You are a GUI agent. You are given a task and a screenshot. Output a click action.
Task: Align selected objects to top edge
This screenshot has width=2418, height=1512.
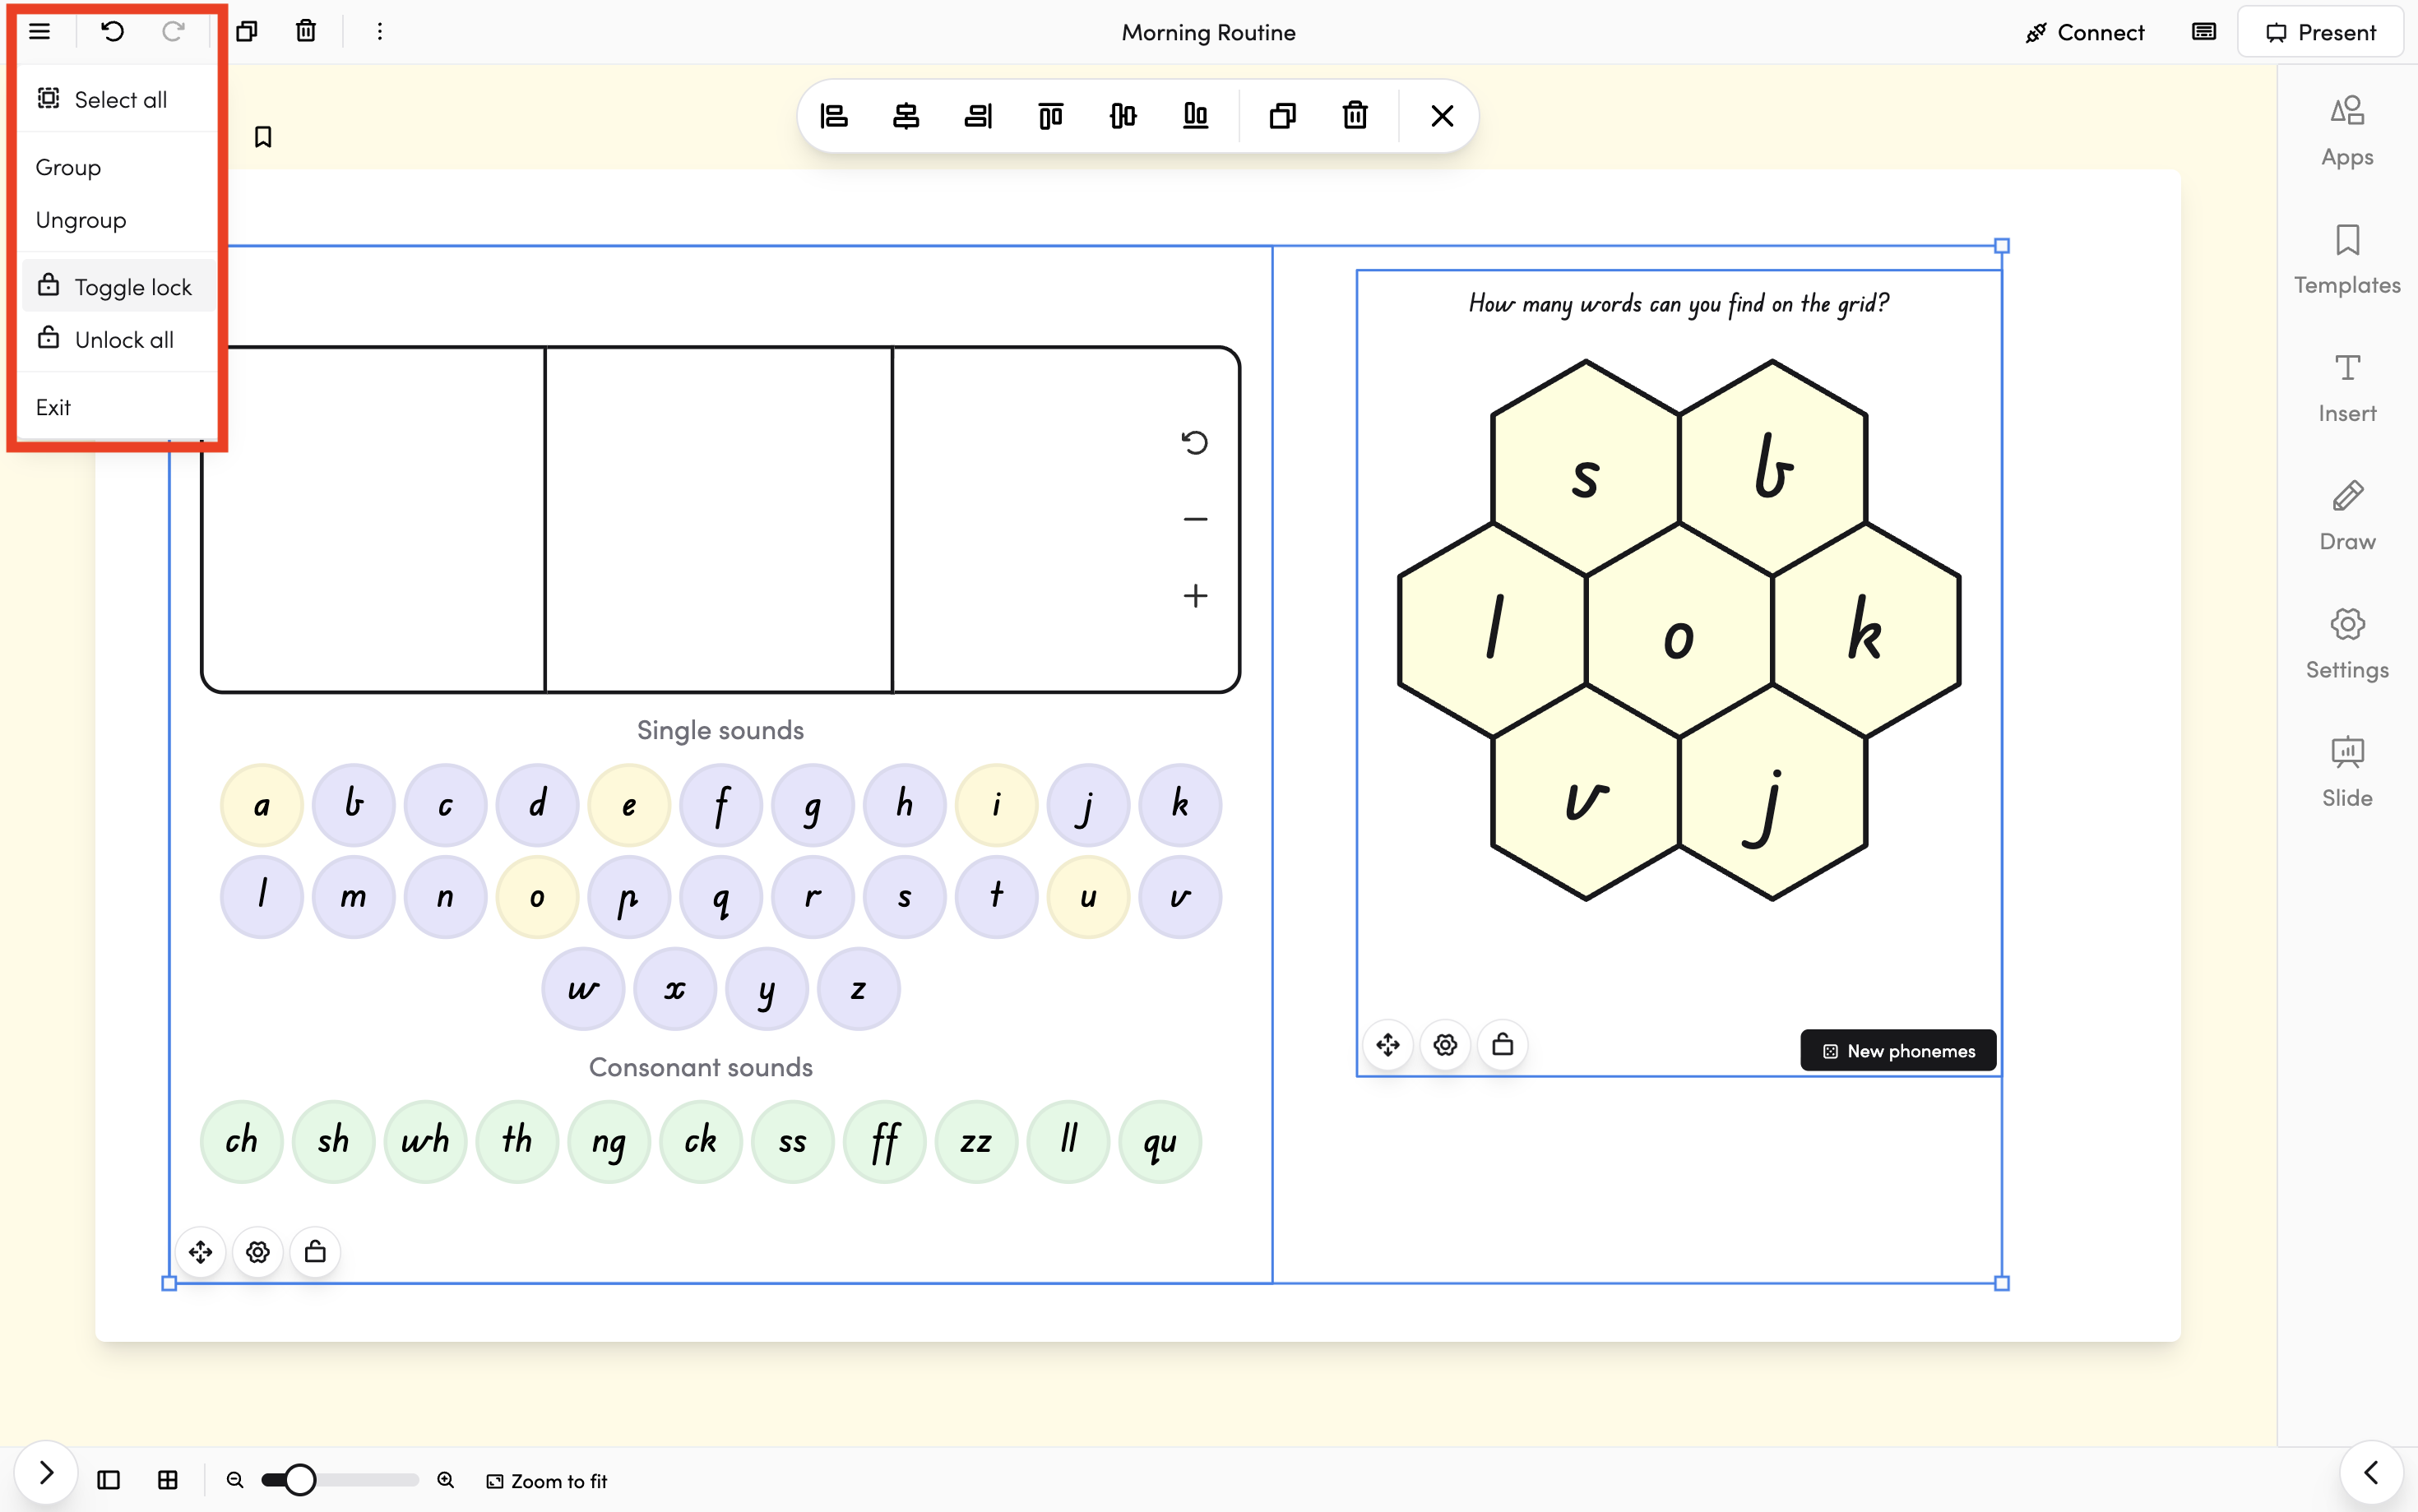[x=1050, y=116]
